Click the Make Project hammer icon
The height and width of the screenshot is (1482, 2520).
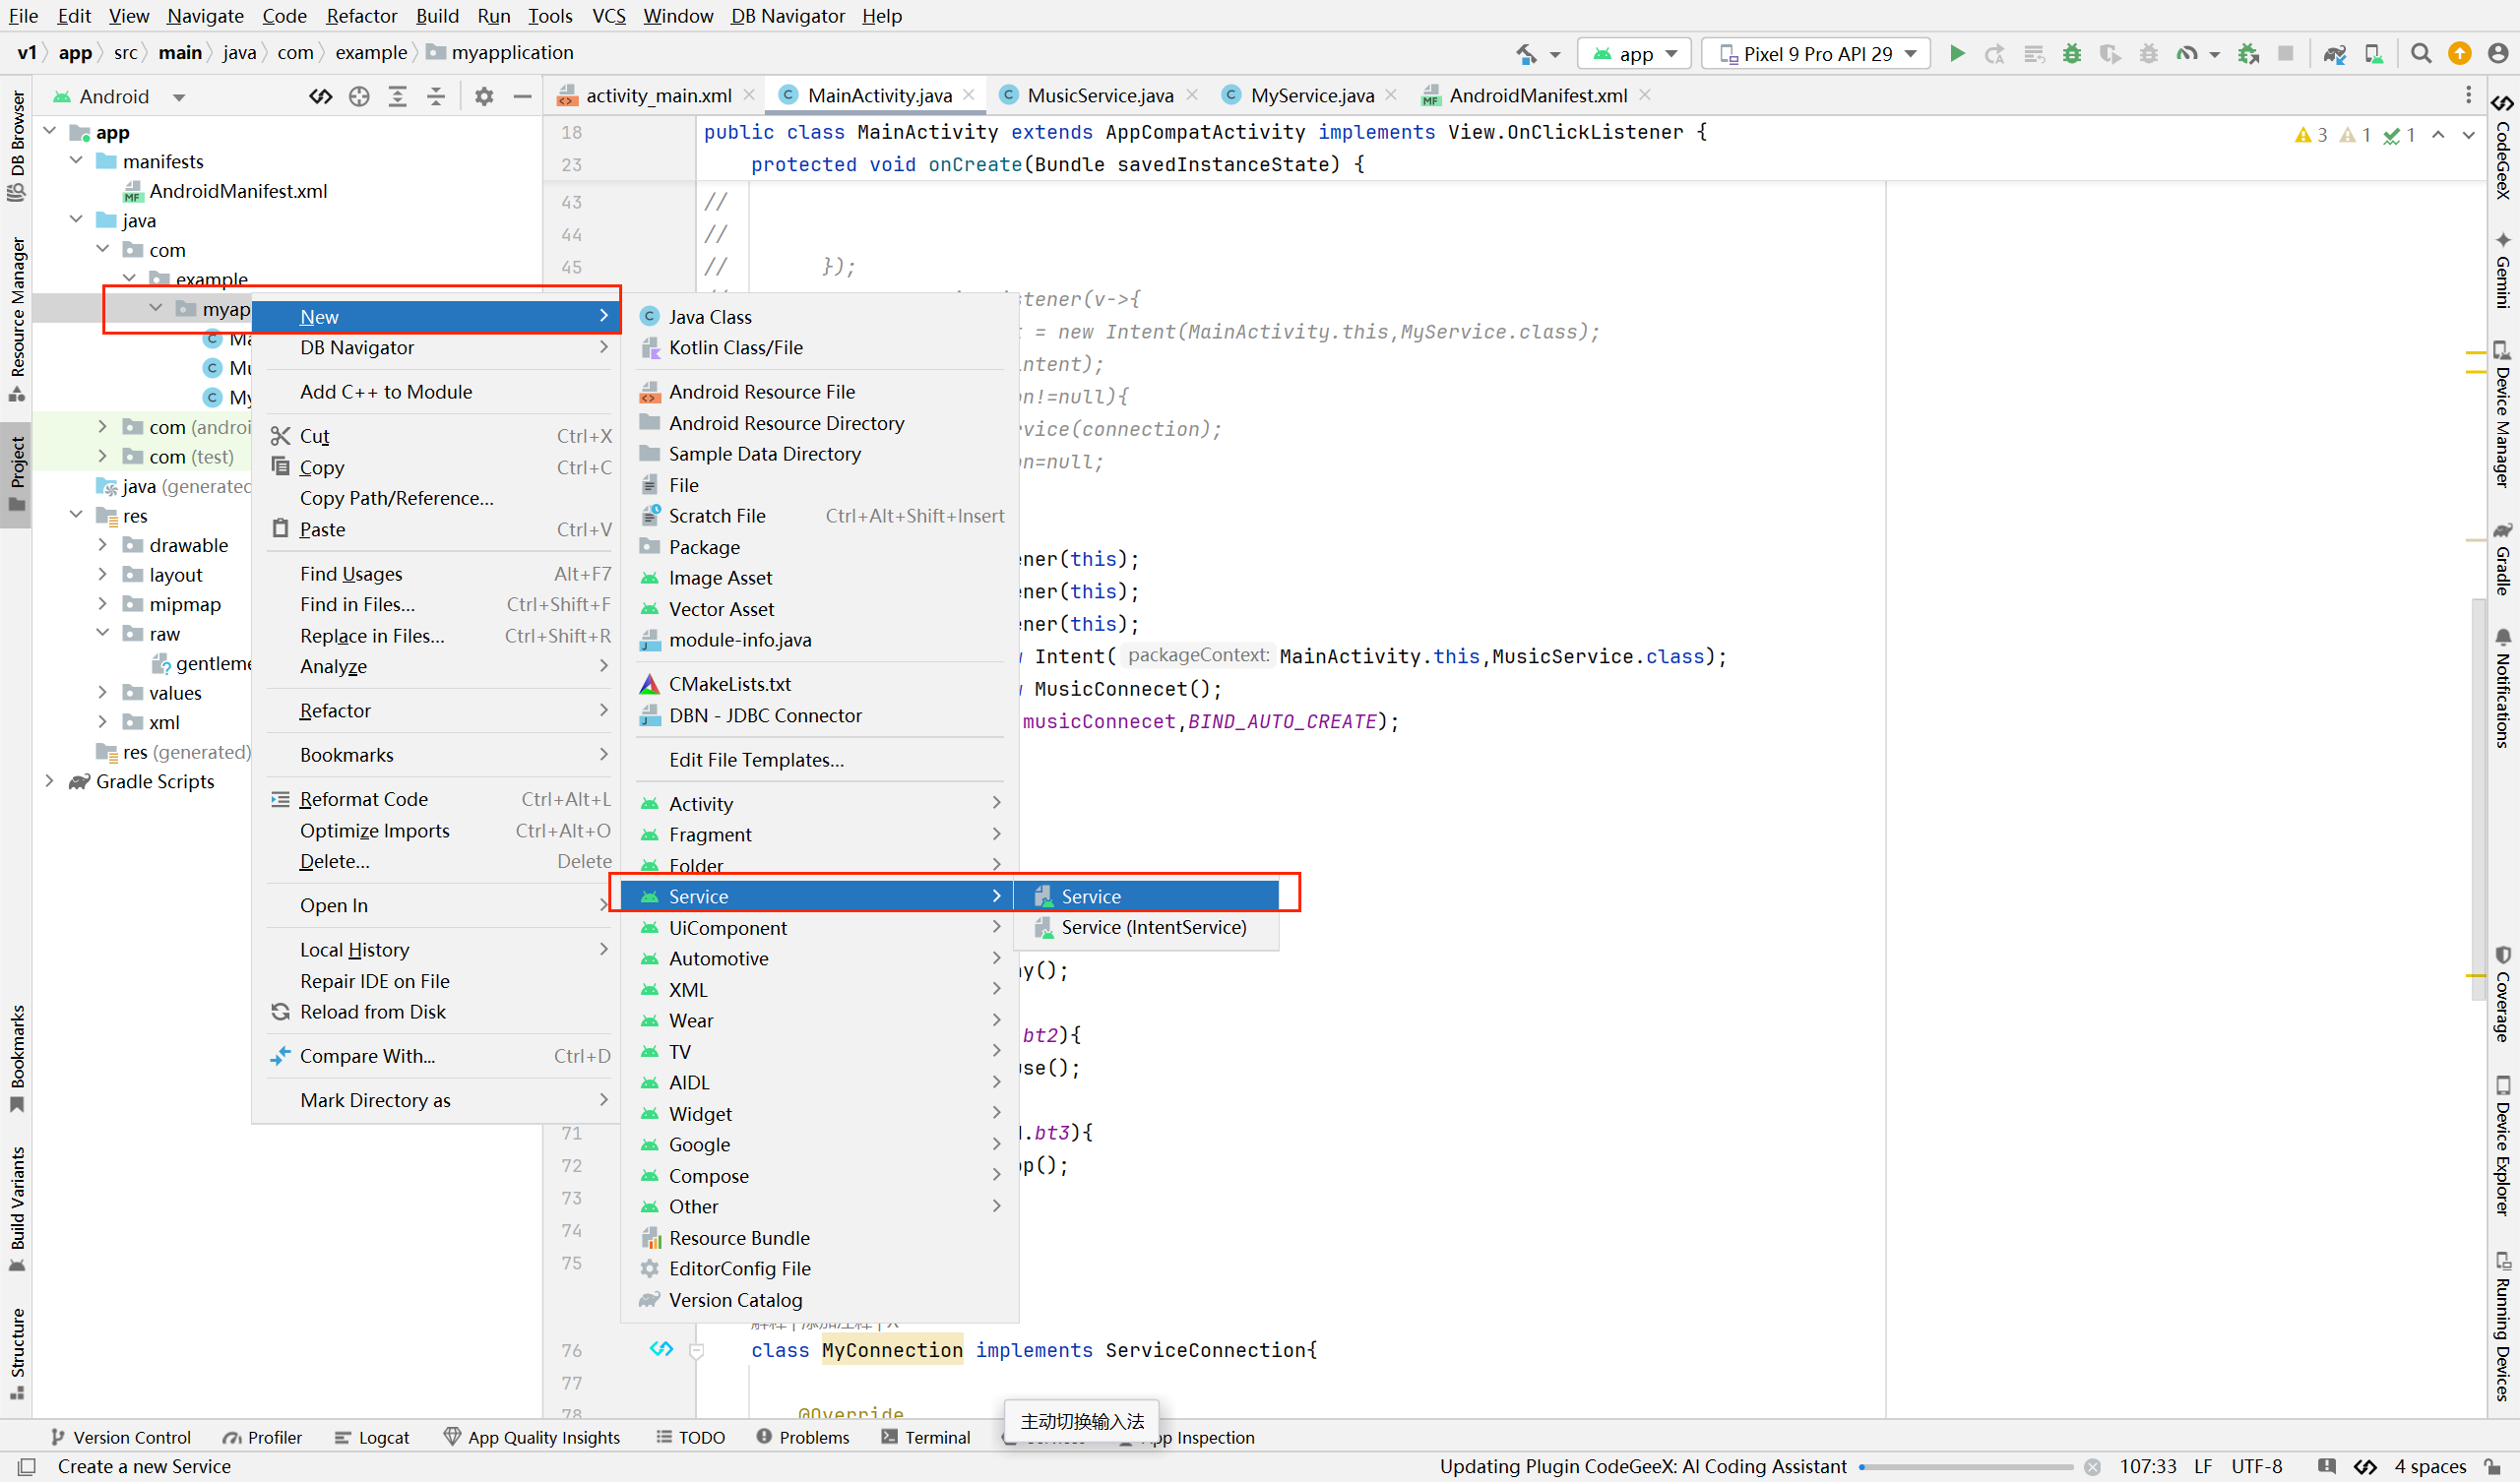pos(1526,54)
